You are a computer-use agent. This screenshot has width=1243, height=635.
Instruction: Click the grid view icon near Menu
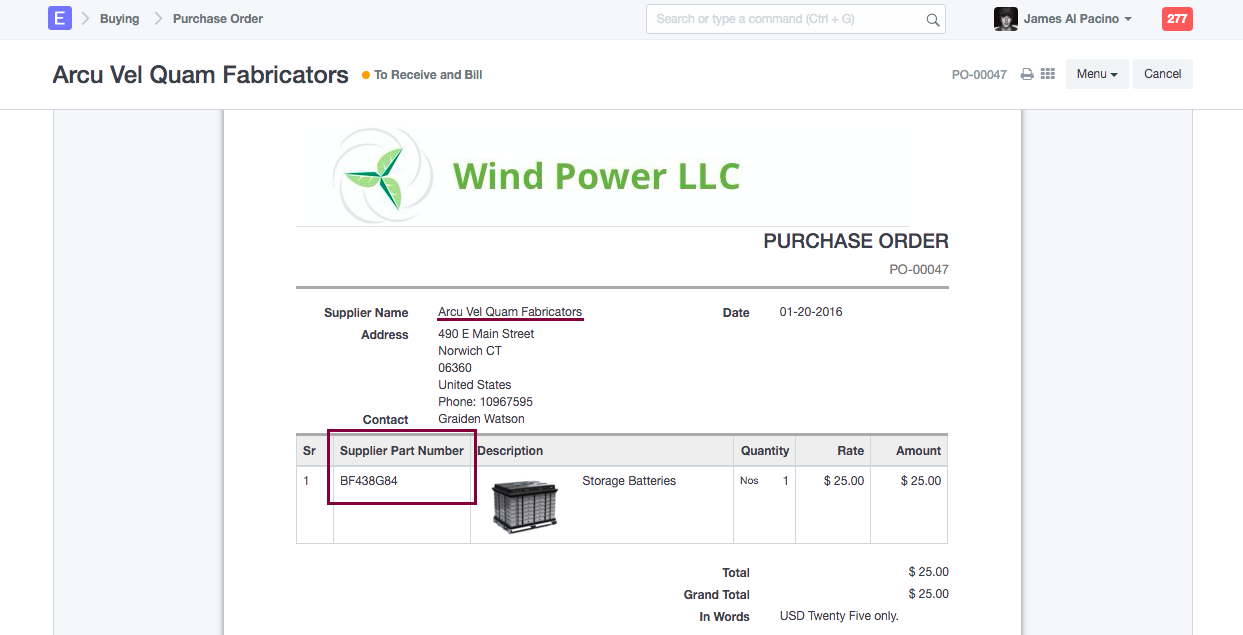[1048, 74]
